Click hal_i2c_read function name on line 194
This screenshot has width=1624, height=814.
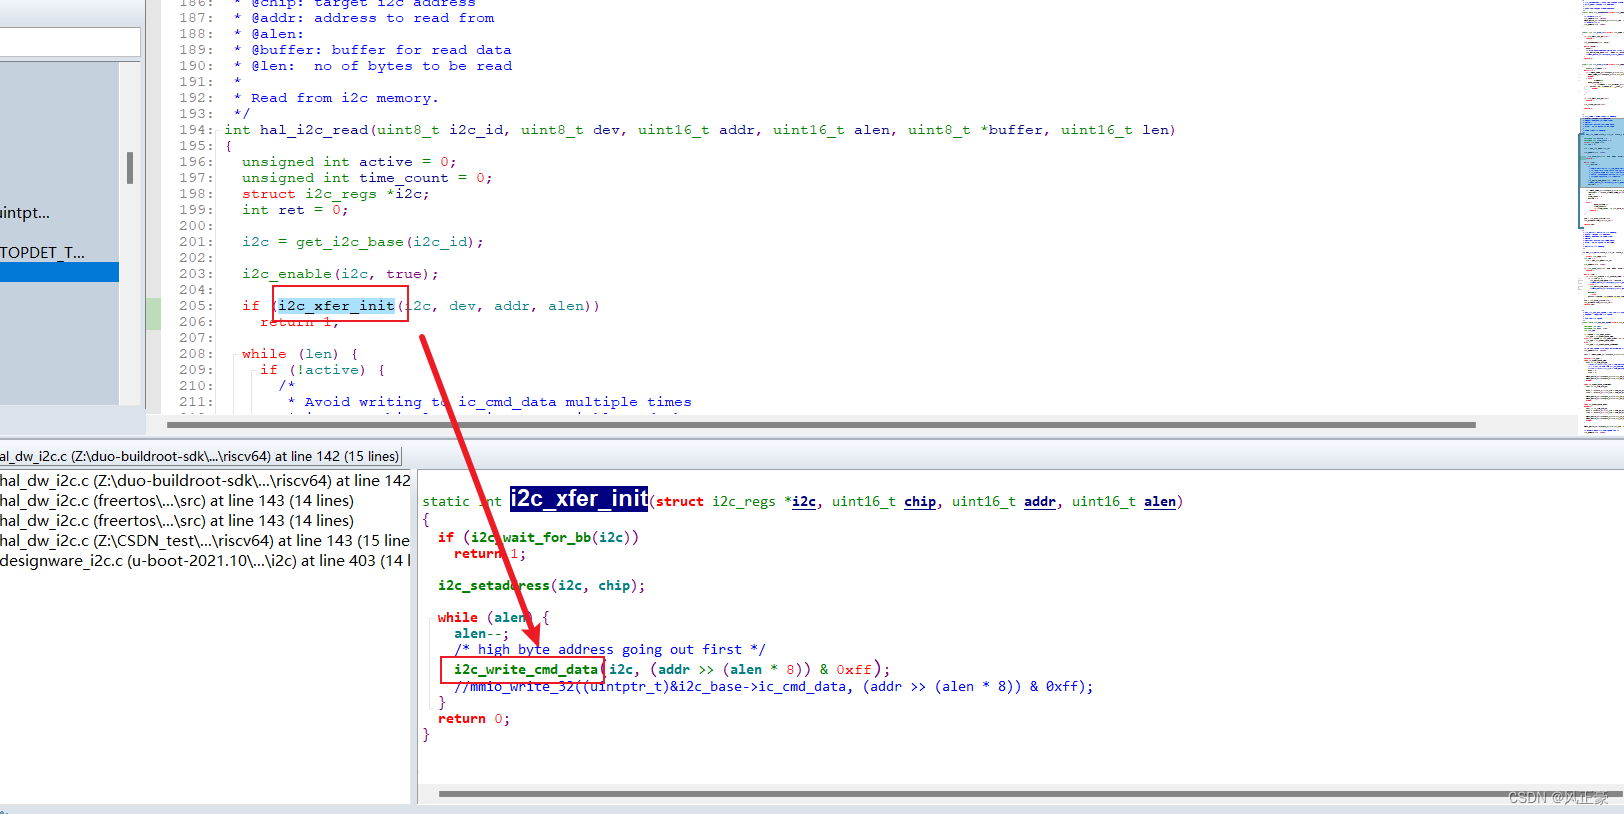tap(314, 130)
